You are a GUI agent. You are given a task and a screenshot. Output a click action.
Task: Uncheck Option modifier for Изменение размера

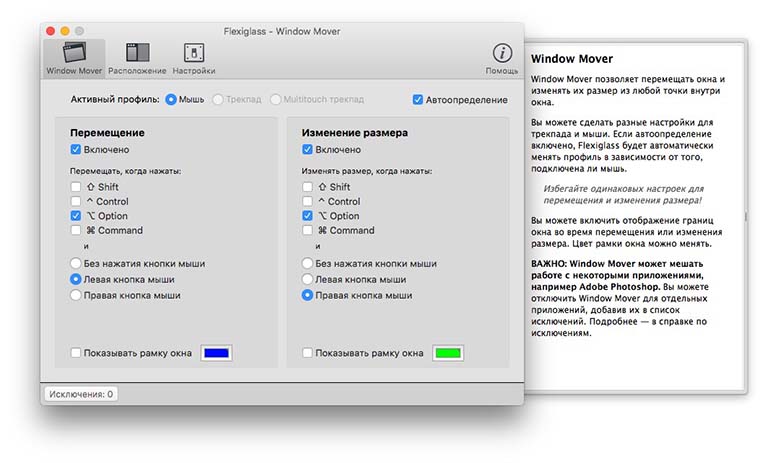click(x=307, y=216)
